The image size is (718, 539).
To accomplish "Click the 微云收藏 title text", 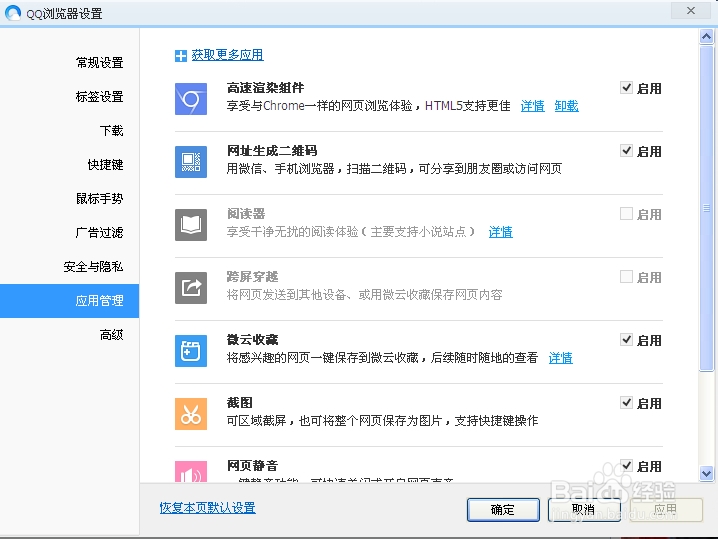I will click(x=252, y=340).
